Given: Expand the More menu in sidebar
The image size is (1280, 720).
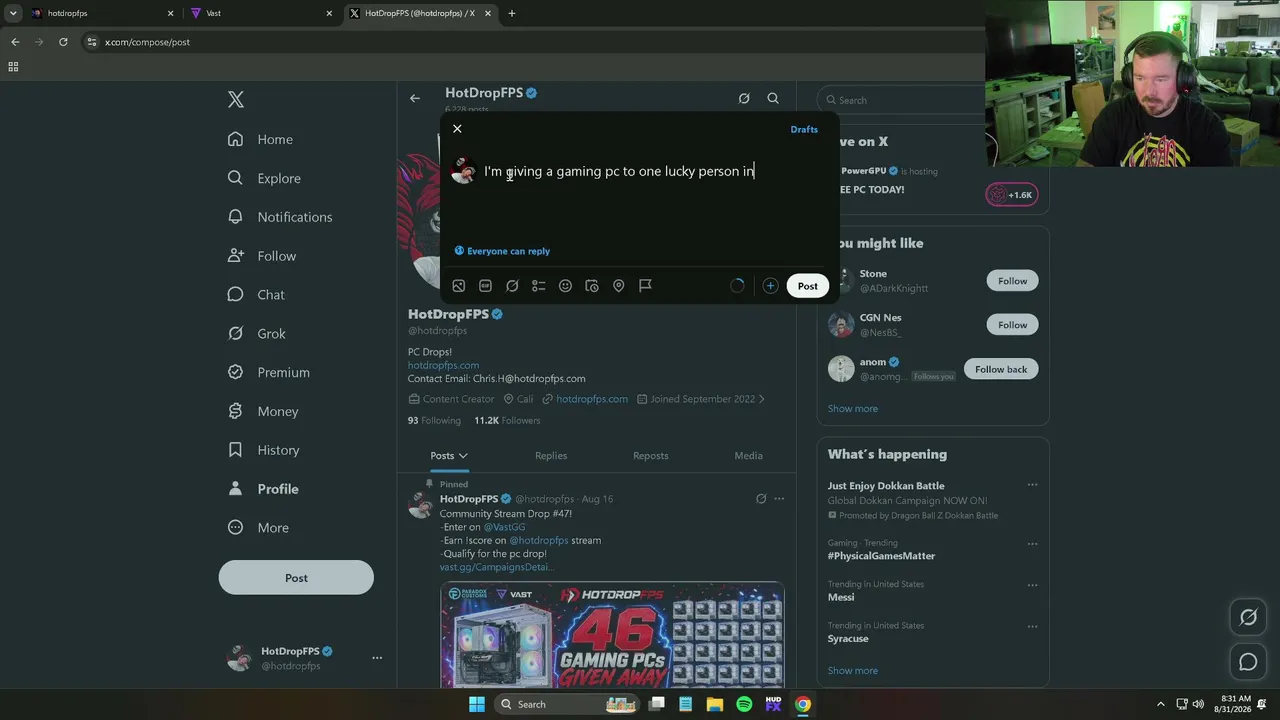Looking at the screenshot, I should [x=258, y=528].
